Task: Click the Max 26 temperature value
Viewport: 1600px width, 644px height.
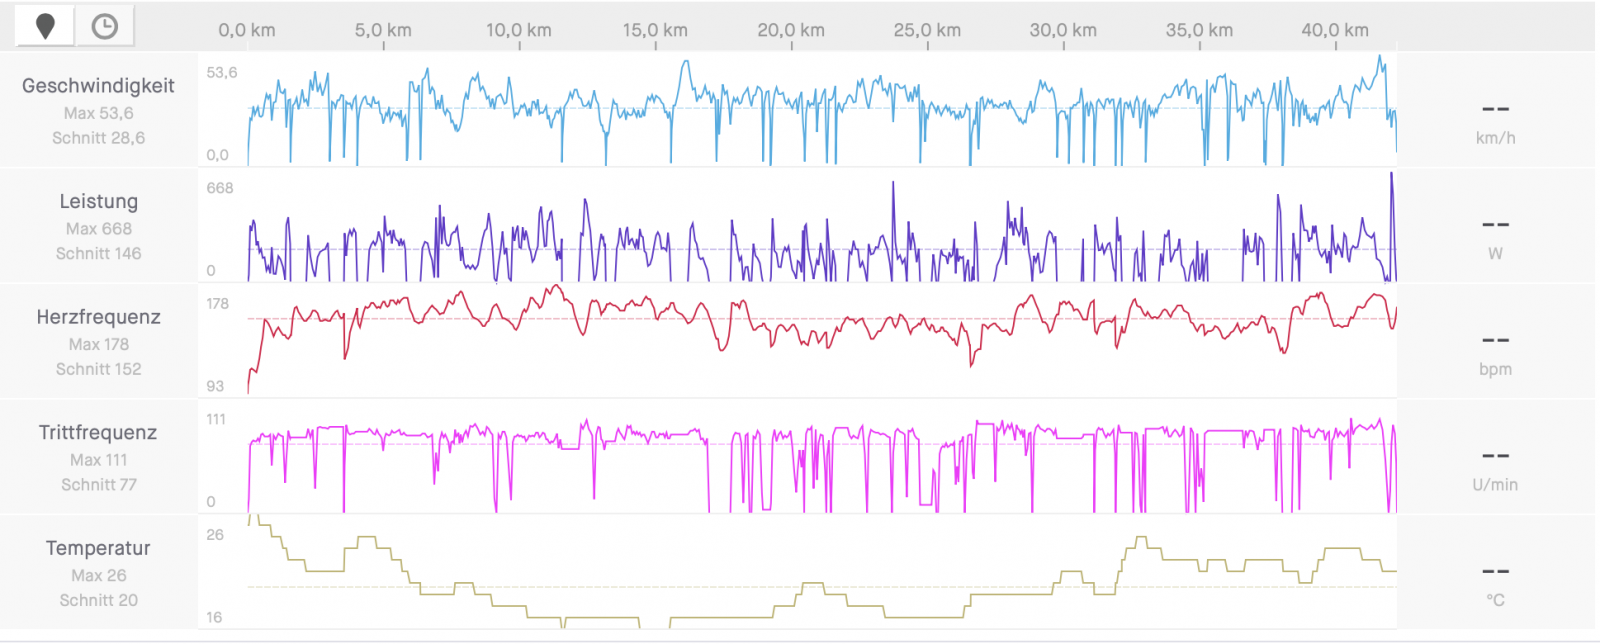Action: (98, 575)
